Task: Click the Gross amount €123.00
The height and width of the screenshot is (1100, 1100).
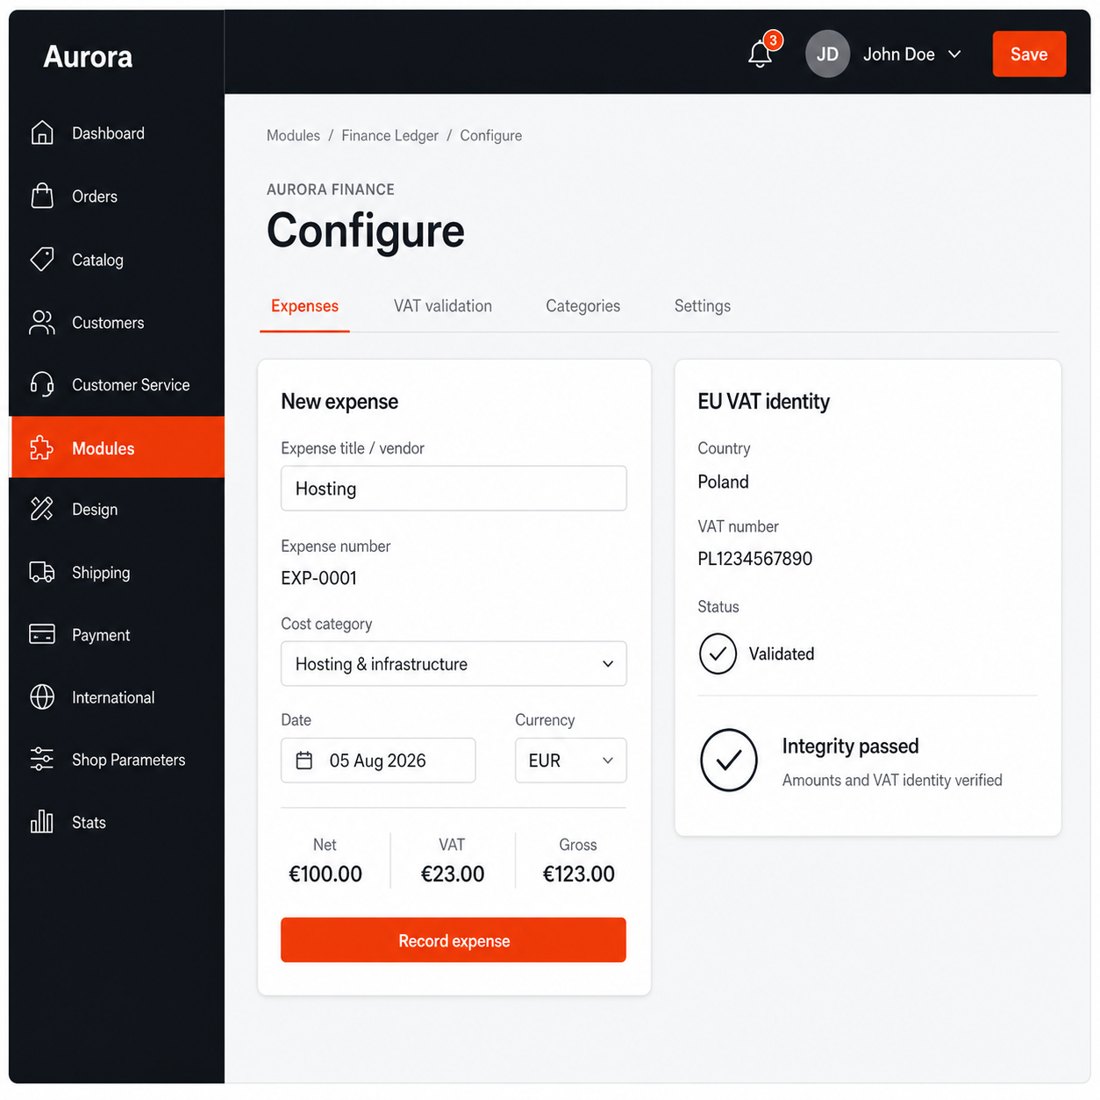Action: pos(579,873)
